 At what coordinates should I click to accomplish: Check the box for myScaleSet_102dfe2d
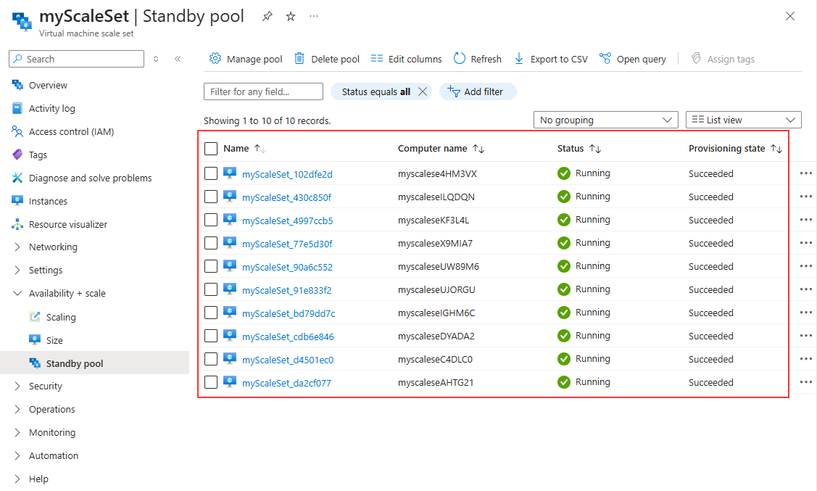coord(211,173)
